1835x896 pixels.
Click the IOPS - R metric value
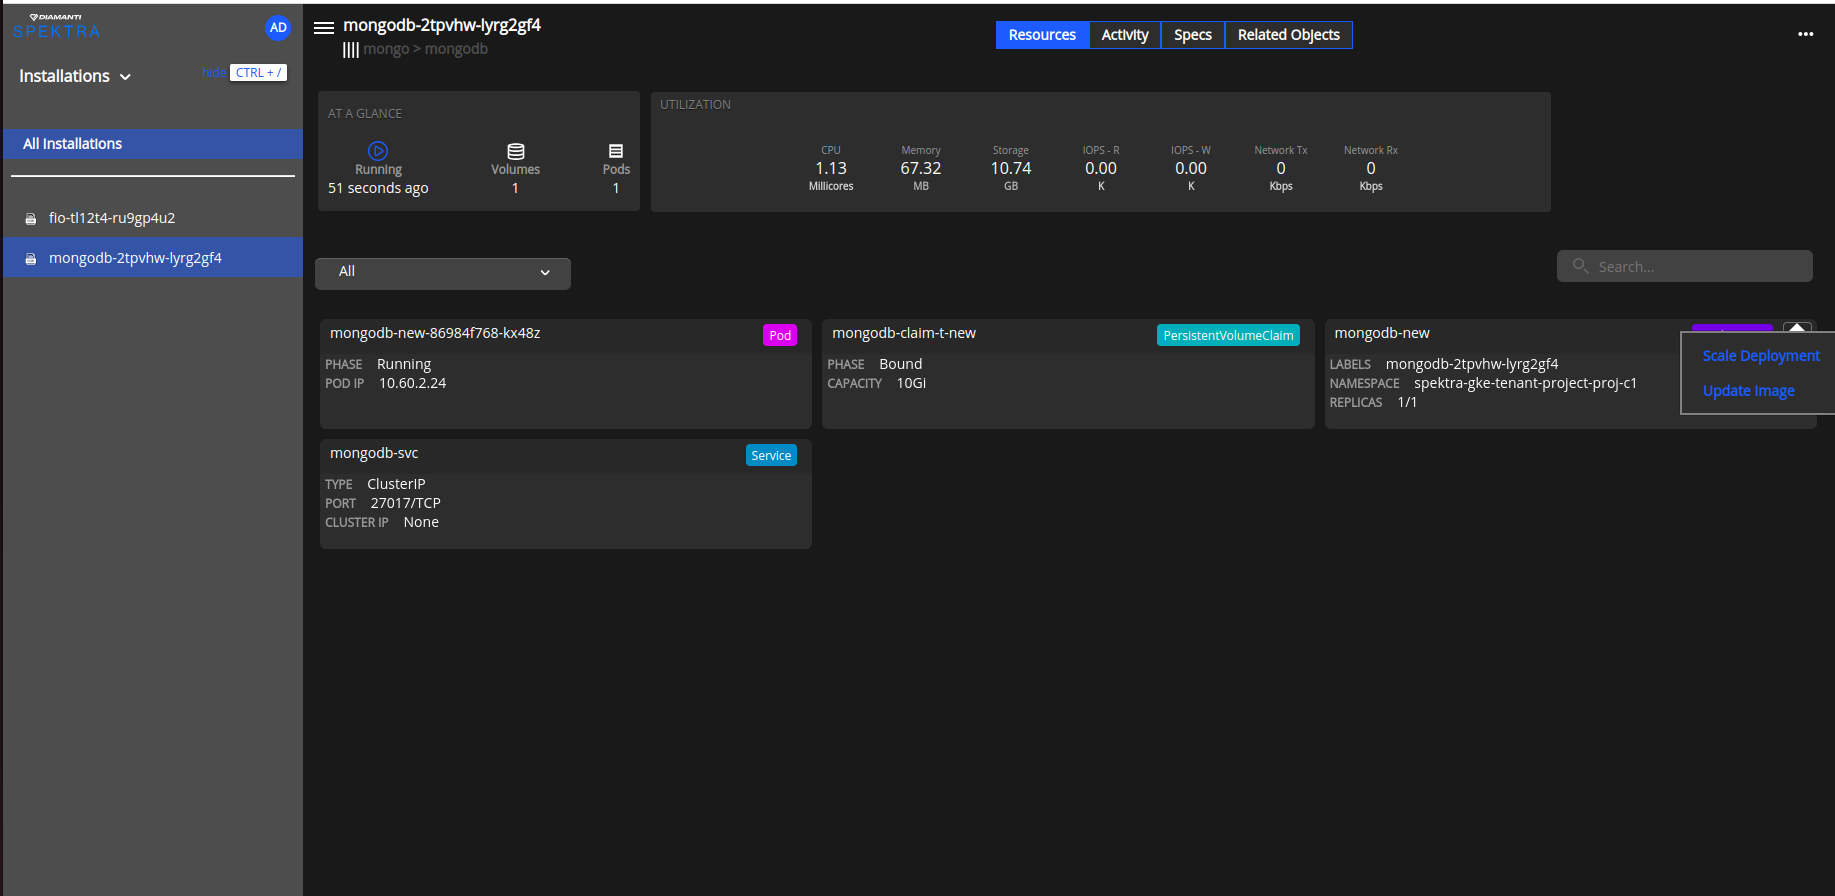pyautogui.click(x=1101, y=168)
